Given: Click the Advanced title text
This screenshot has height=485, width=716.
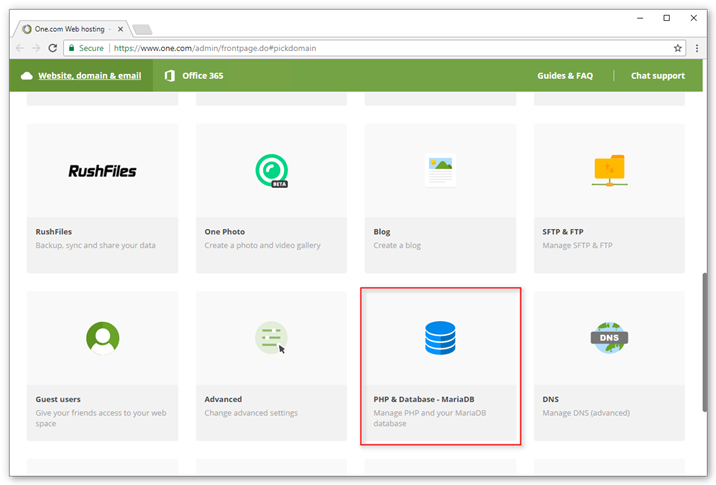Looking at the screenshot, I should [223, 399].
